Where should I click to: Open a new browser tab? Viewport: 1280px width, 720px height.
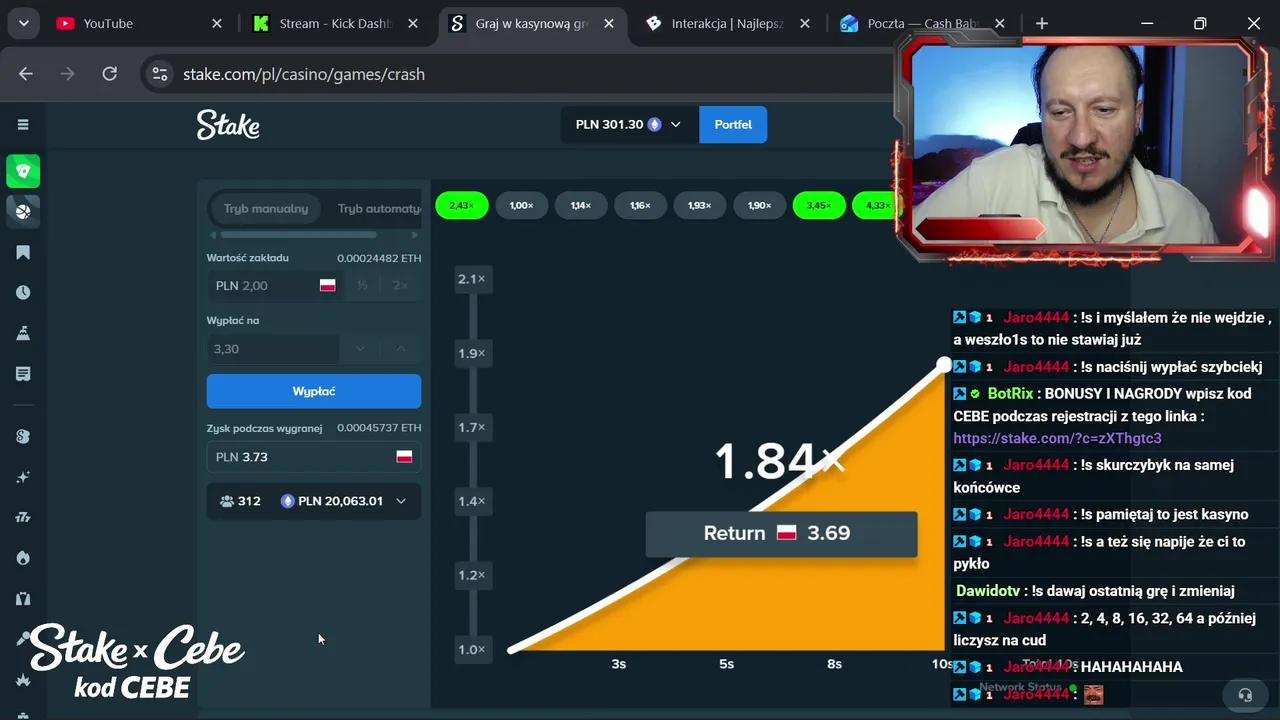pos(1042,23)
